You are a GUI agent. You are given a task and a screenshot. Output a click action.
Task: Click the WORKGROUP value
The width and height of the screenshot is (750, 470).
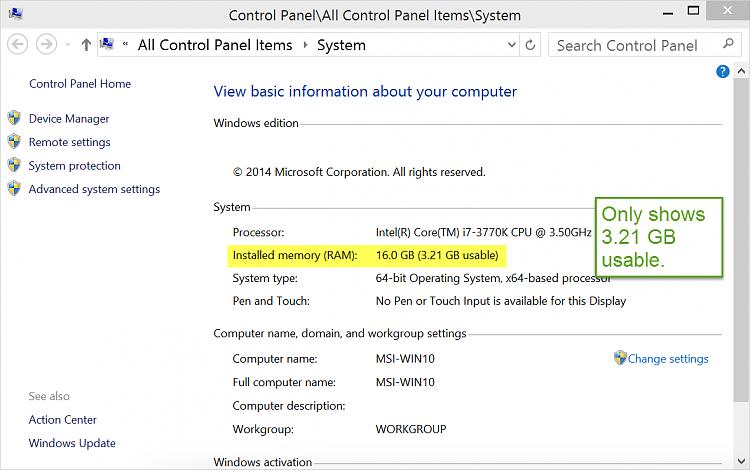[411, 429]
